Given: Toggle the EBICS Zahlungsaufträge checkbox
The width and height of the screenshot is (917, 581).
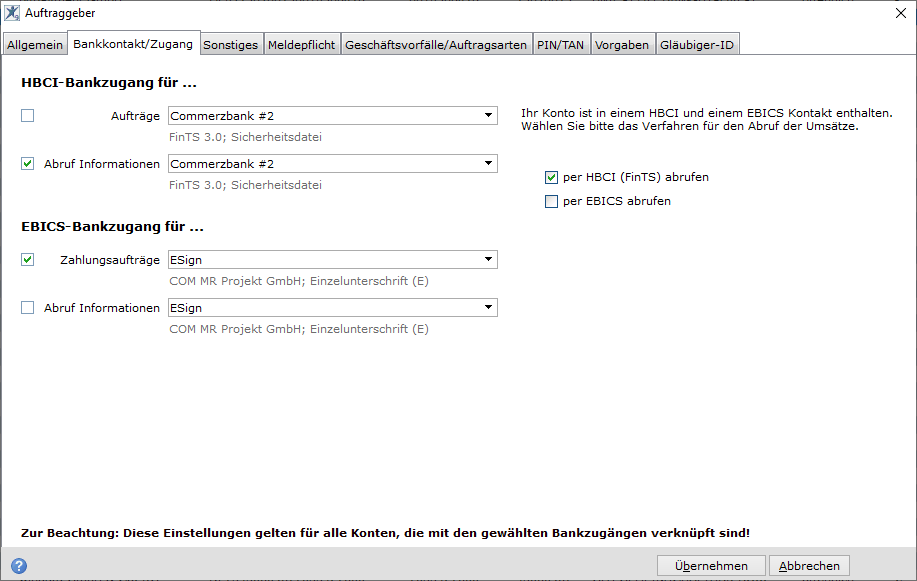Looking at the screenshot, I should (27, 260).
